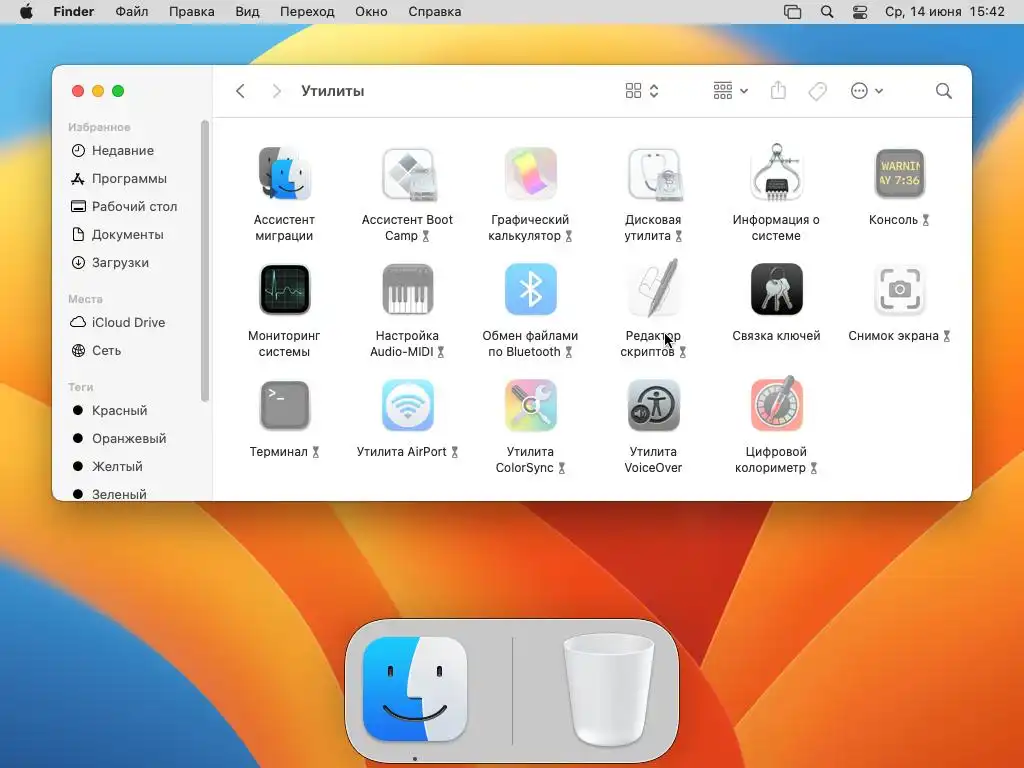The height and width of the screenshot is (768, 1024).
Task: Click the tag toolbar icon
Action: 817,91
